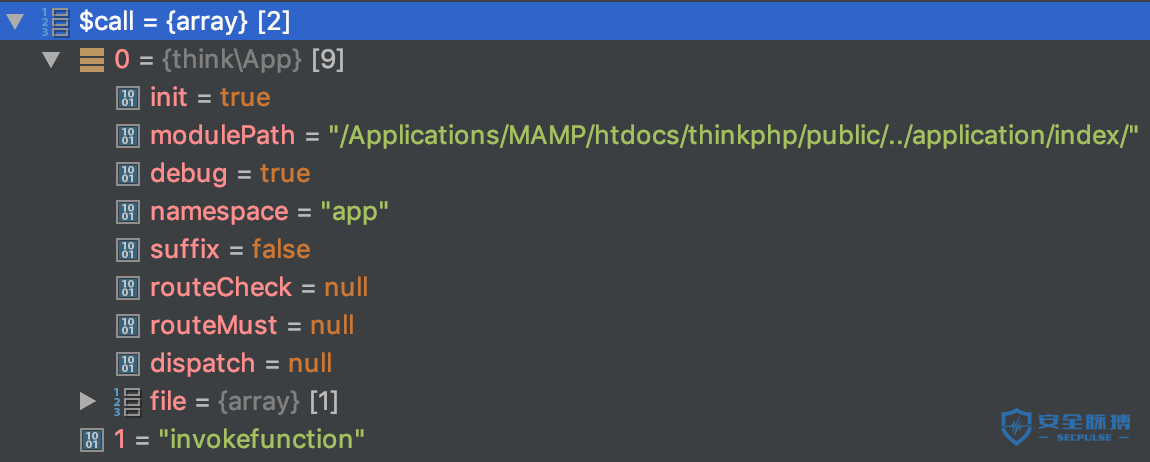Click the binary icon beside routeCheck

(128, 287)
